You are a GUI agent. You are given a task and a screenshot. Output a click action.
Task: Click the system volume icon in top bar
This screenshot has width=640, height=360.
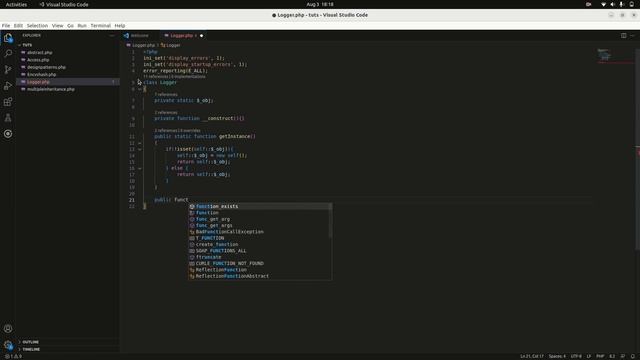[612, 4]
